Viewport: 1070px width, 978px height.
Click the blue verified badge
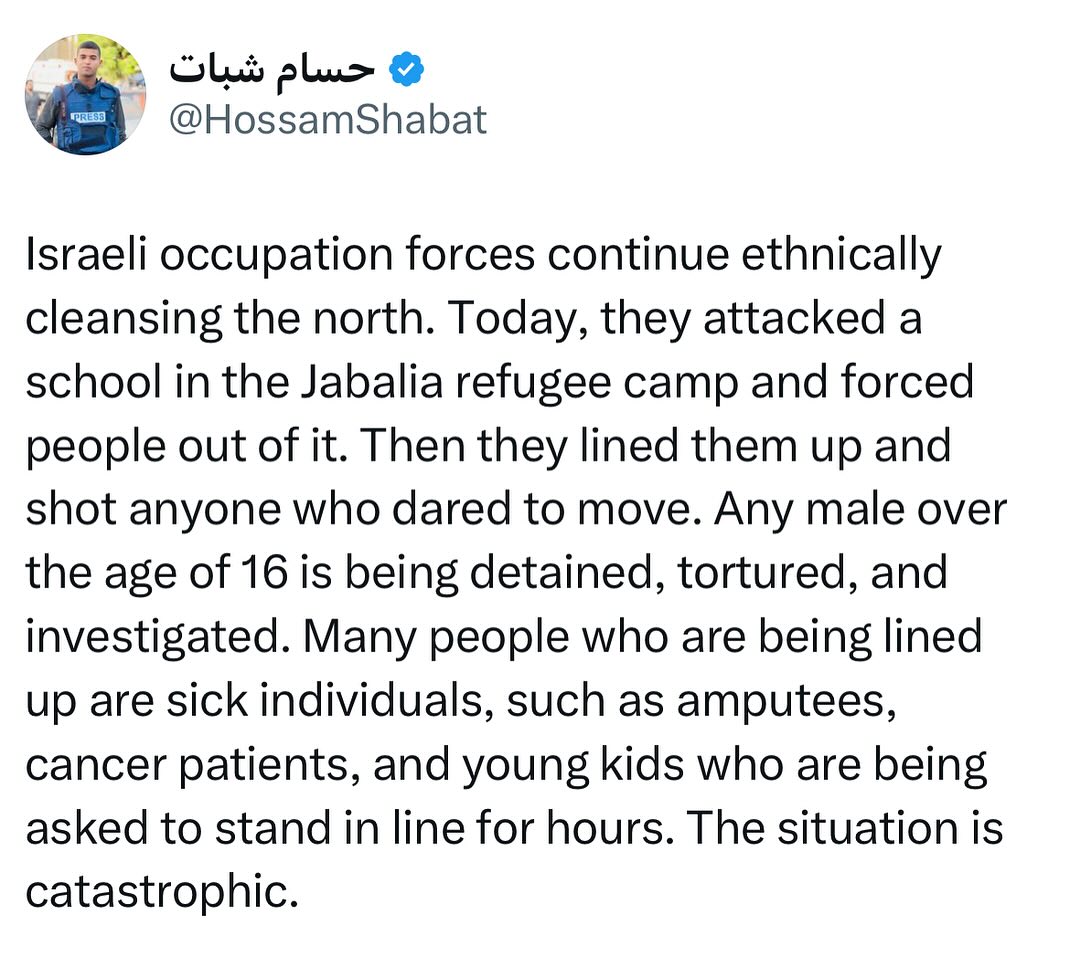406,70
